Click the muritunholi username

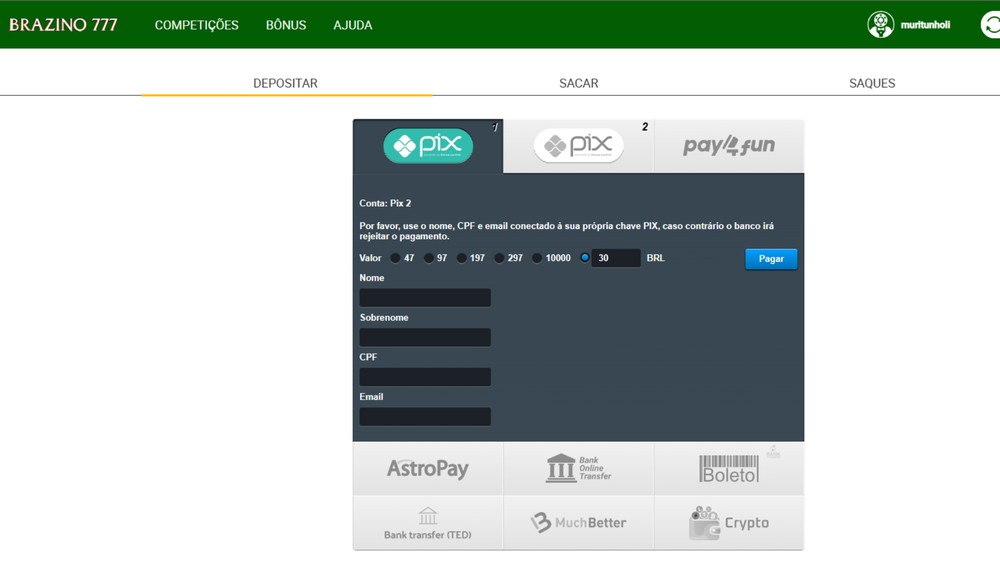(x=925, y=25)
